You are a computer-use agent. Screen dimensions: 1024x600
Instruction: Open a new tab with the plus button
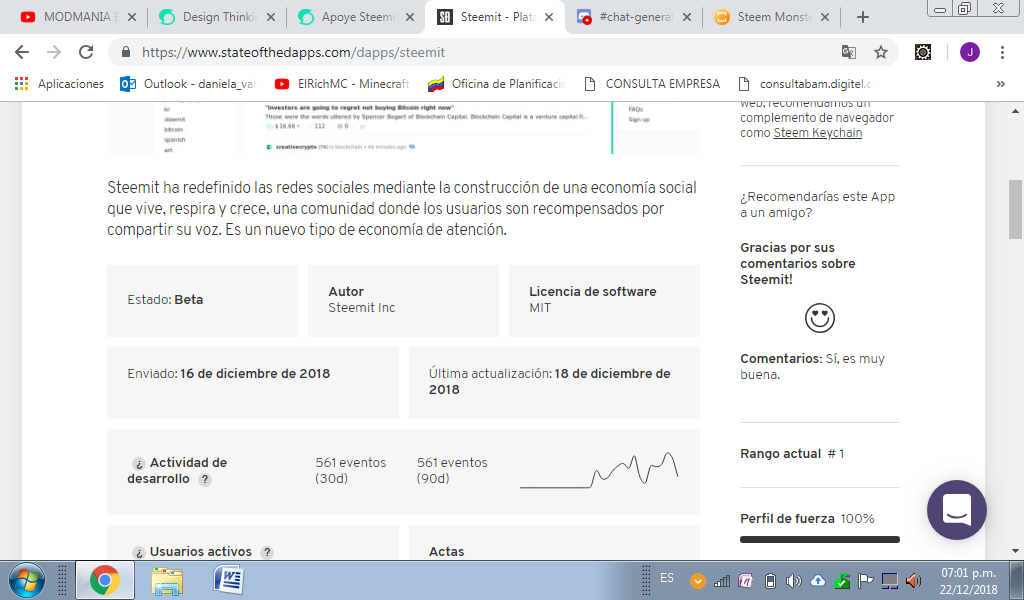(x=863, y=17)
